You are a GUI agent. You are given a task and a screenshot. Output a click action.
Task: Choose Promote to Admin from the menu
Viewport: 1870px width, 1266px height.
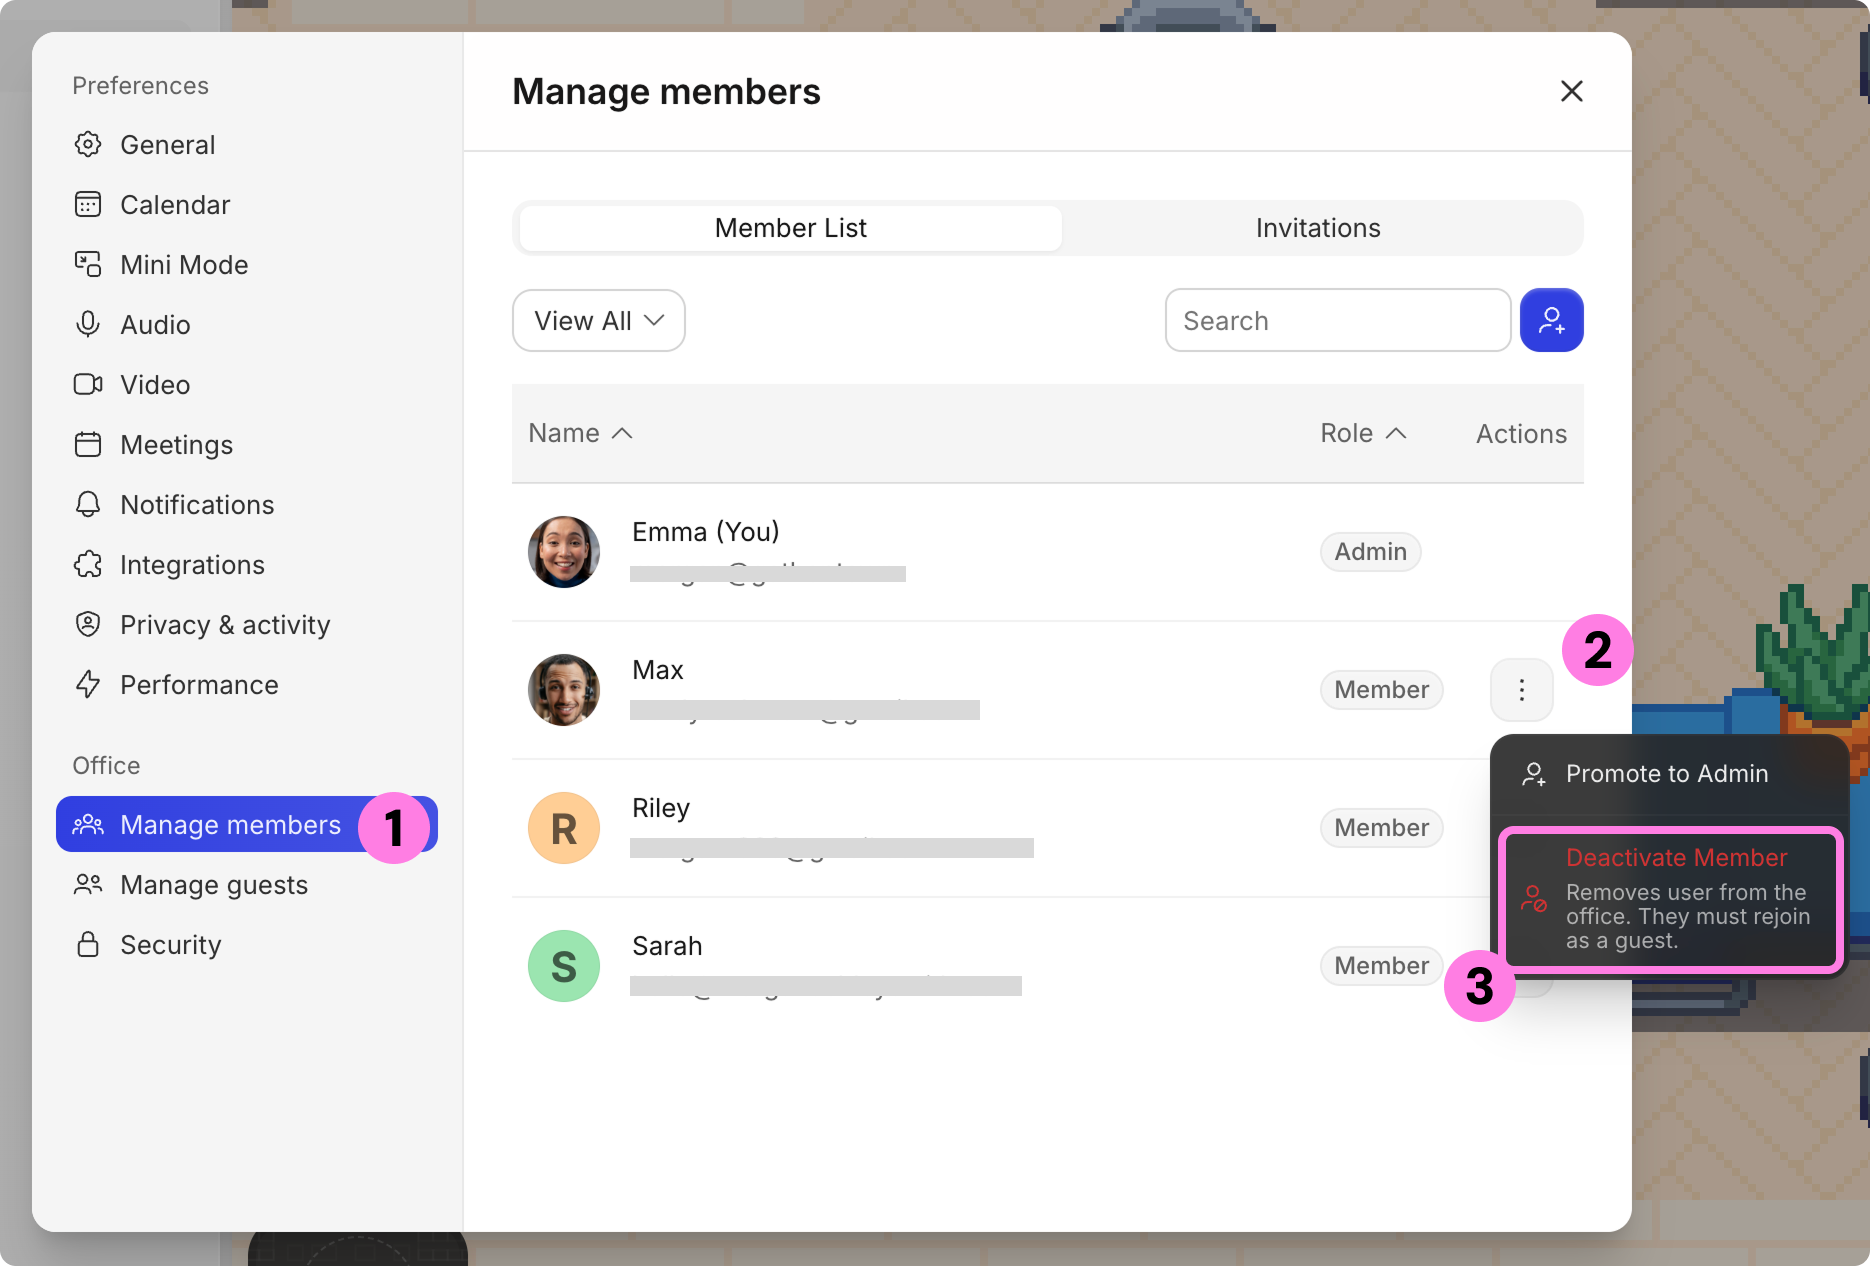1666,774
